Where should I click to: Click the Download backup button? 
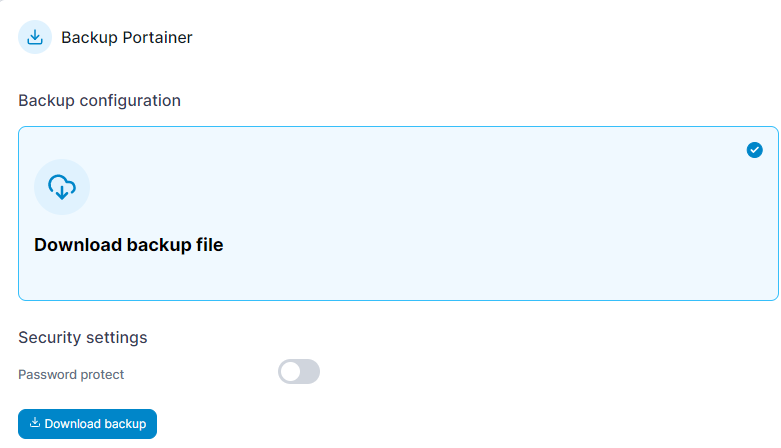pos(87,424)
